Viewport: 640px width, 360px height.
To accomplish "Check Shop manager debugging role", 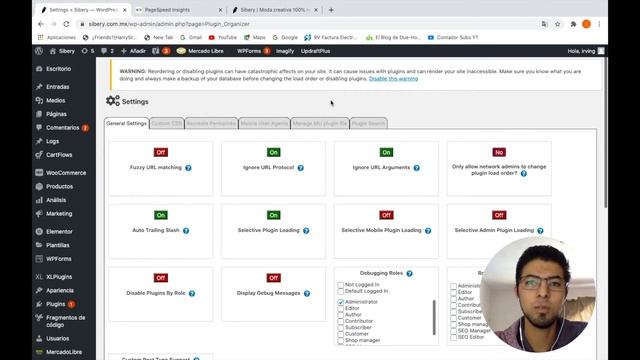I will [x=340, y=340].
